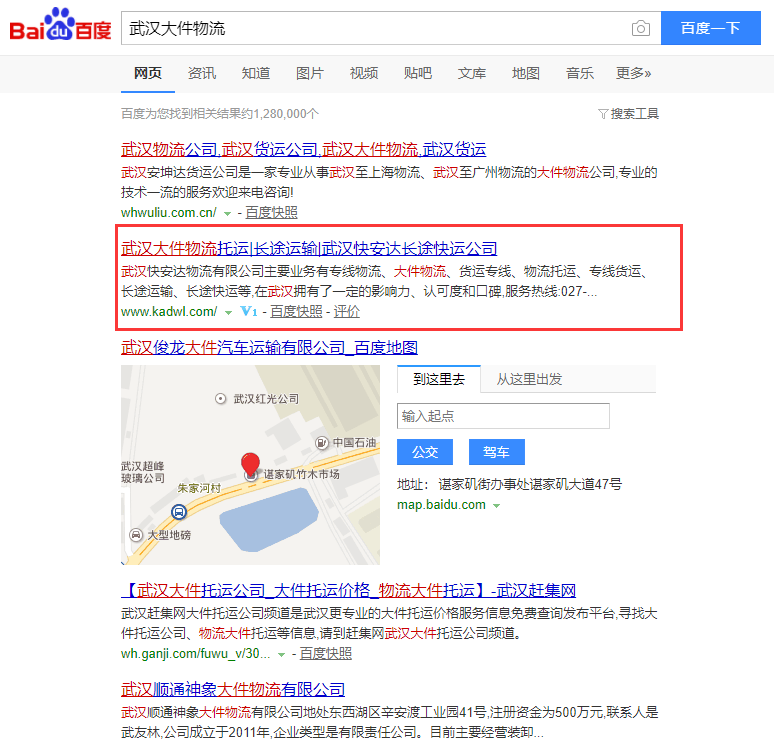Open 百度快照 for wh.ganji.com result

tap(326, 654)
